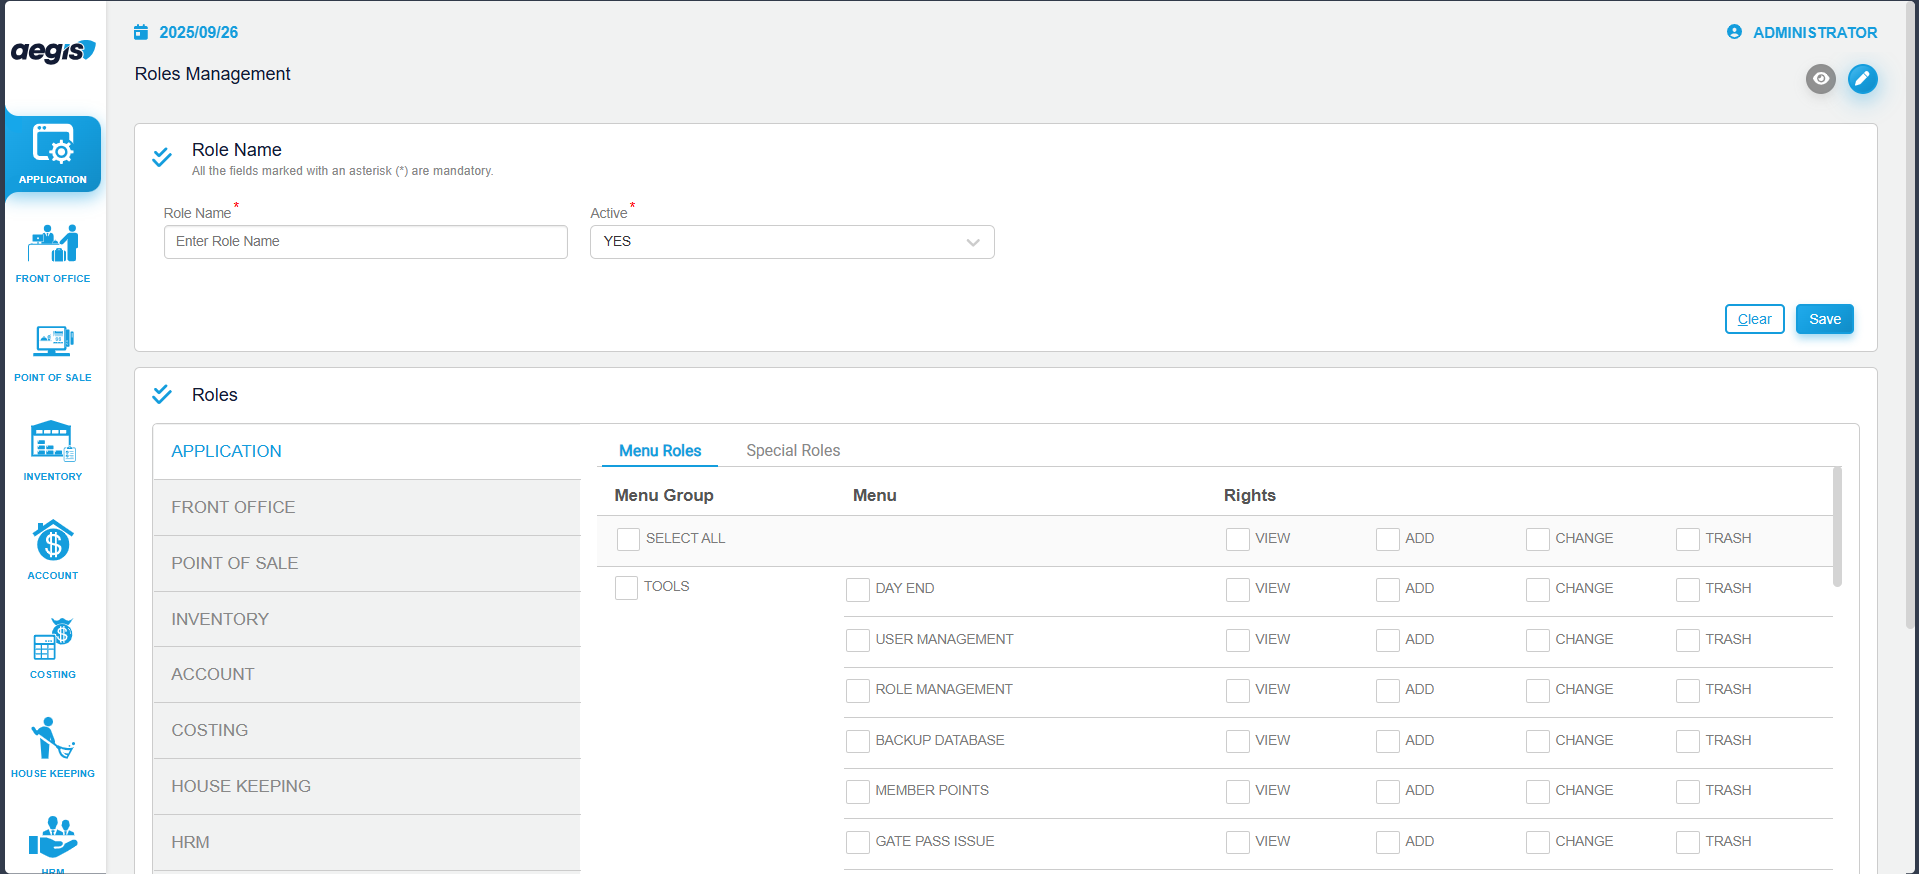Click the Clear button
This screenshot has height=874, width=1919.
(1754, 319)
